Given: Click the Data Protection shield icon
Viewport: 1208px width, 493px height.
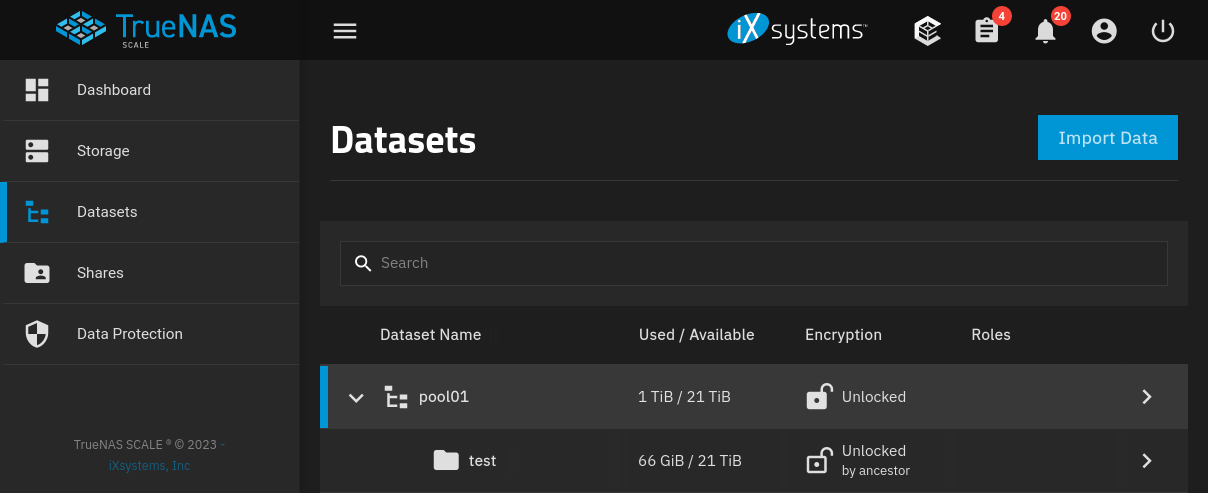Looking at the screenshot, I should (x=37, y=334).
